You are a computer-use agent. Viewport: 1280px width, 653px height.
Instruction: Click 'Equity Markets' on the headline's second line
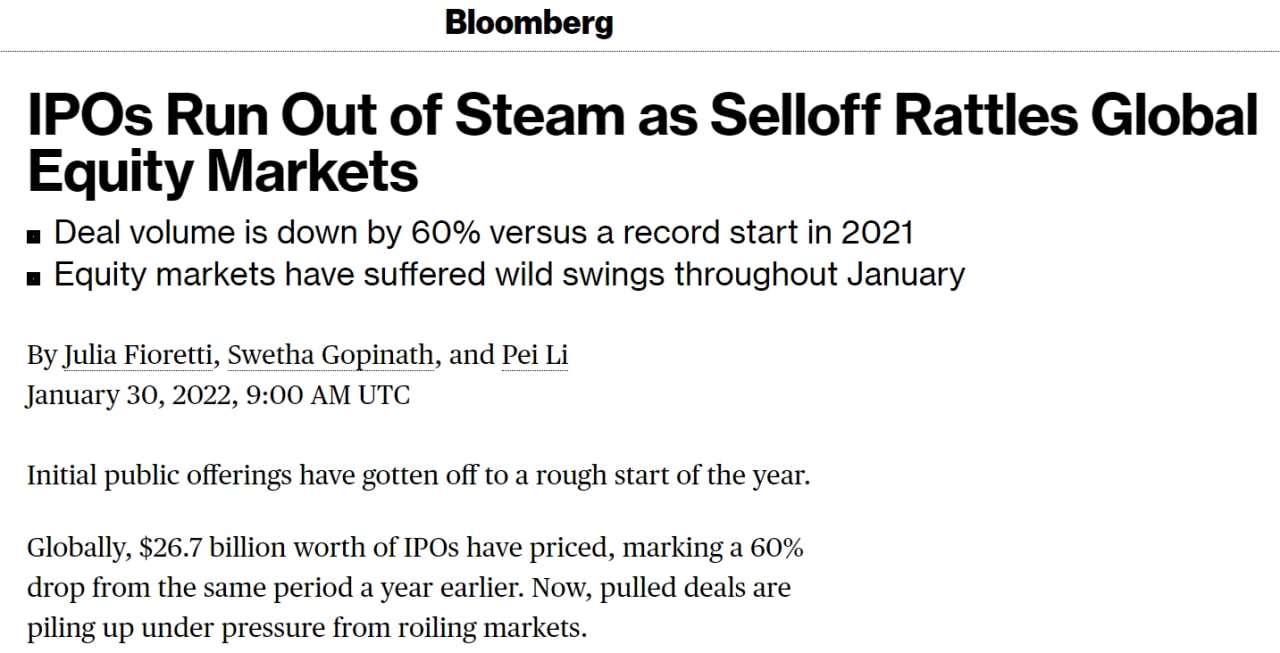[x=223, y=171]
